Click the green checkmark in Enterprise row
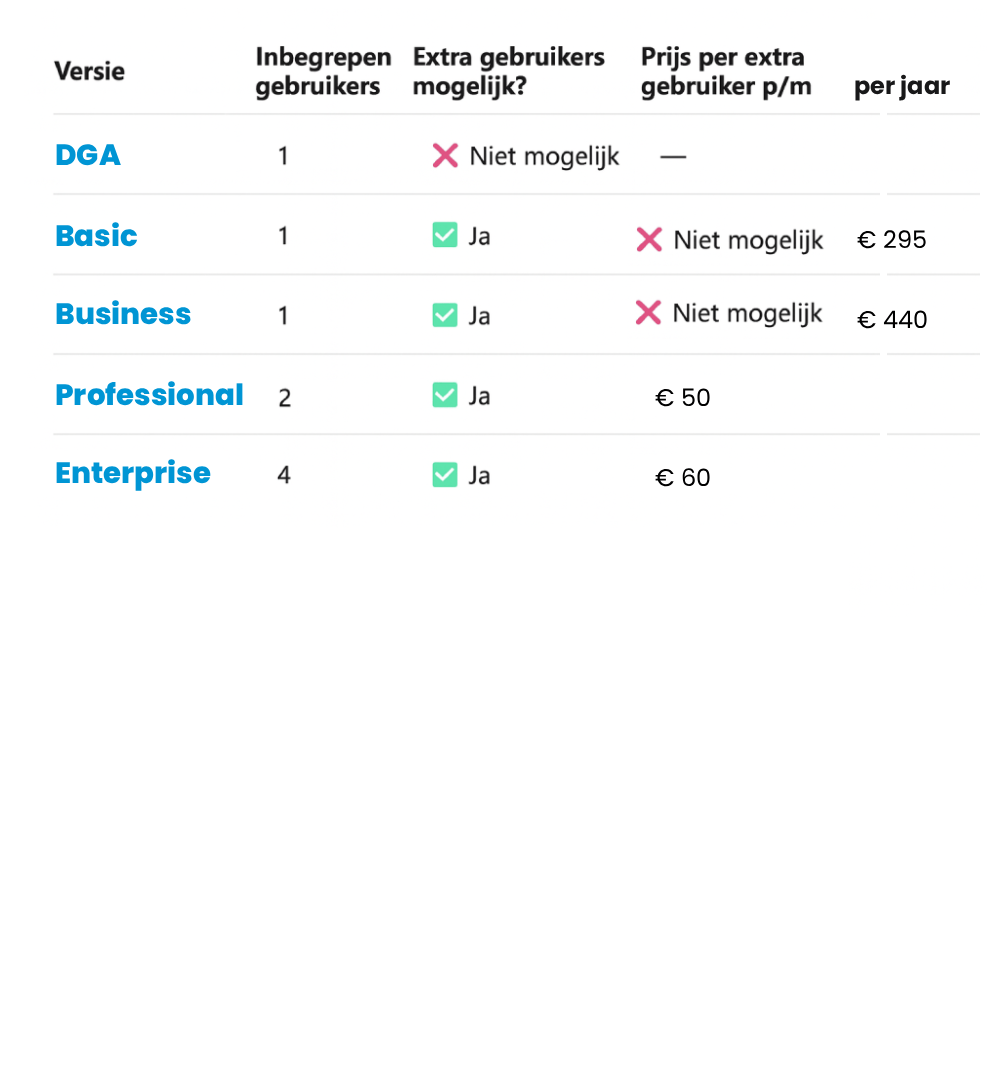The height and width of the screenshot is (1080, 987). 445,475
